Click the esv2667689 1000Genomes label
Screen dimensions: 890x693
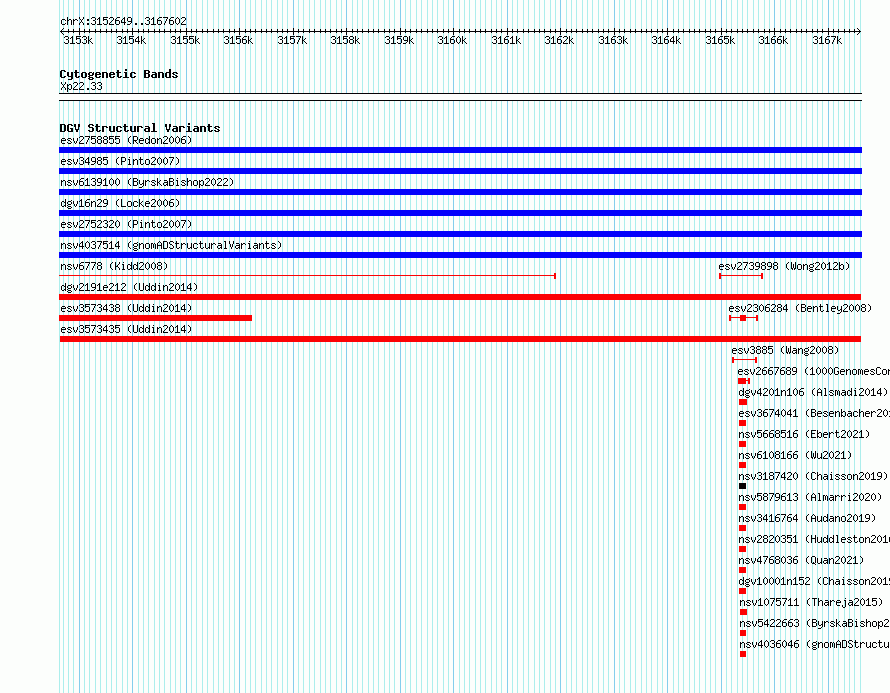(x=814, y=371)
